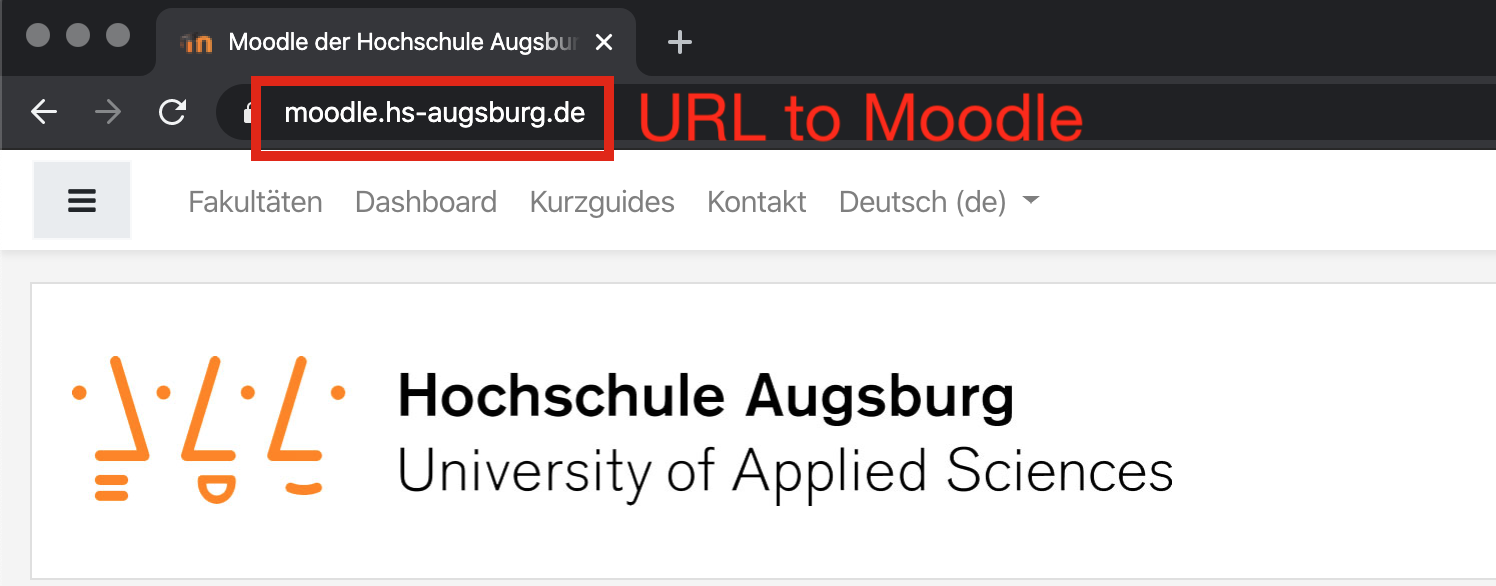Reload the page with the refresh icon
The image size is (1496, 586).
tap(172, 112)
